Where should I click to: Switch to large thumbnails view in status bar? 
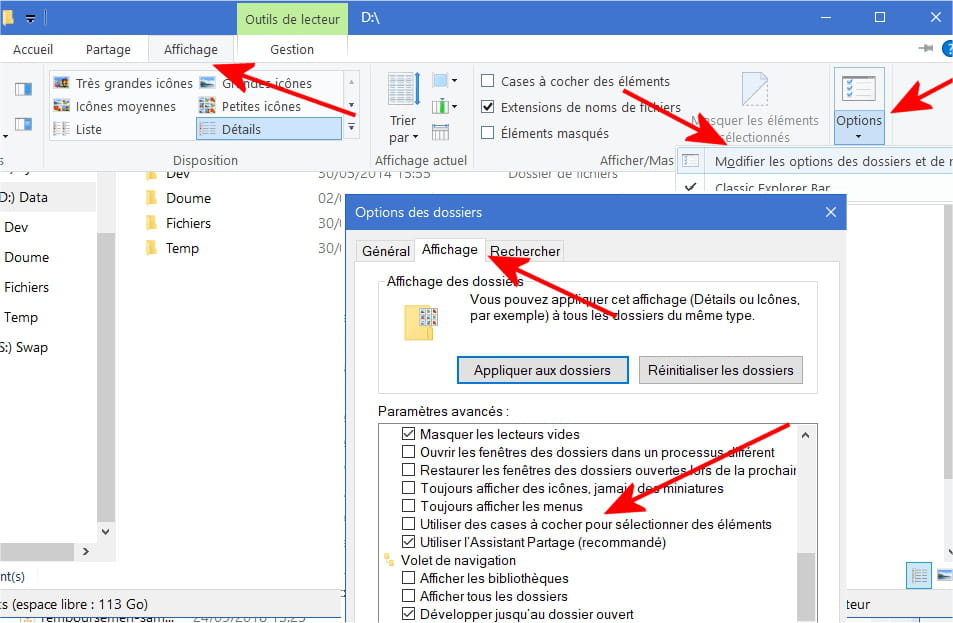944,575
